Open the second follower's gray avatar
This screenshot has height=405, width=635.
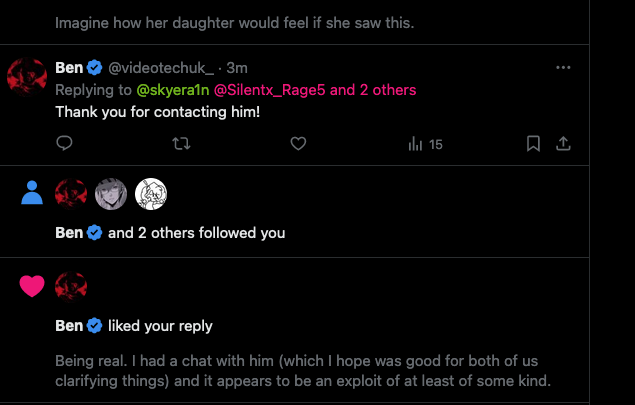tap(111, 193)
